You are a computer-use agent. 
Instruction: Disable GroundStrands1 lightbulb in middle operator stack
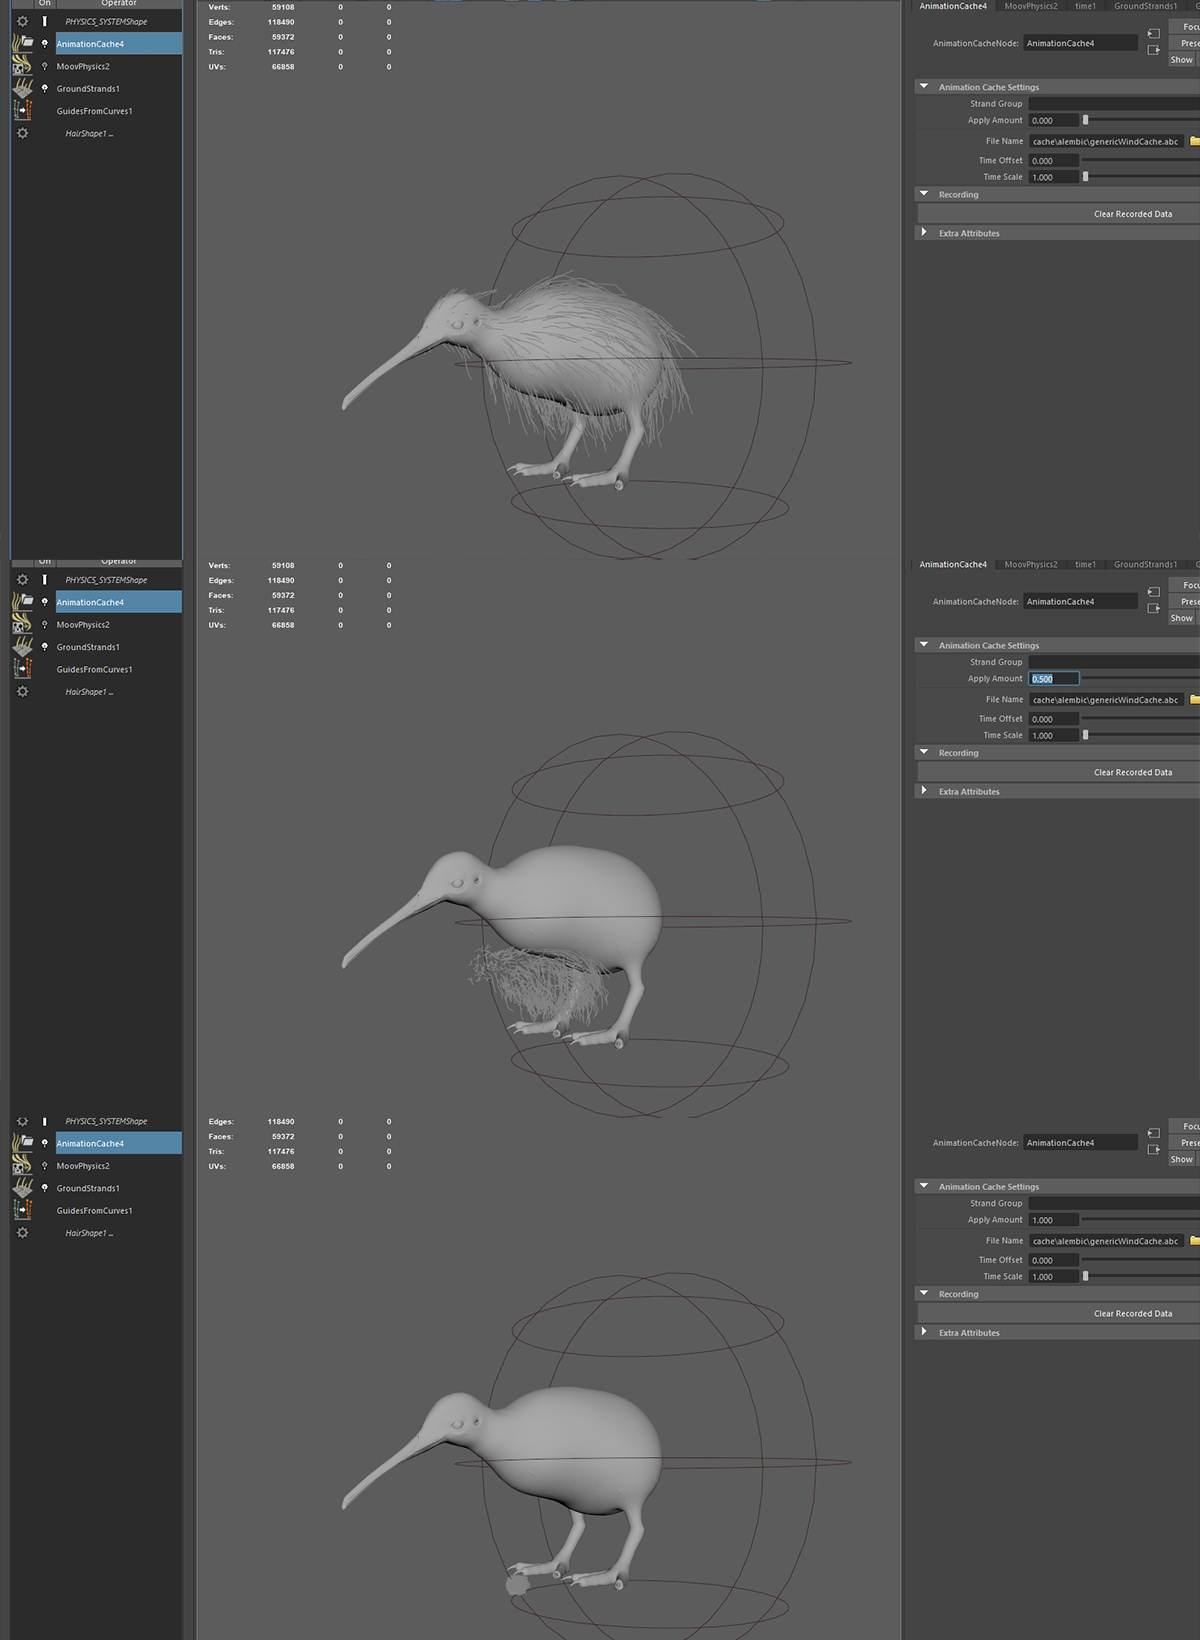coord(44,647)
